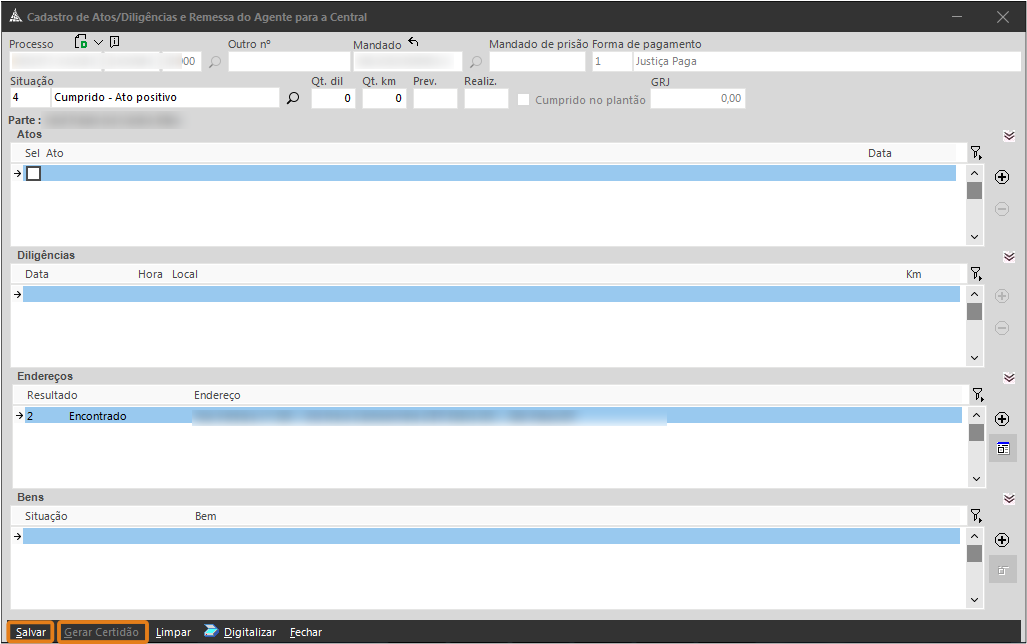Open the dropdown arrow beside Processo icon
The width and height of the screenshot is (1027, 644).
(x=98, y=43)
